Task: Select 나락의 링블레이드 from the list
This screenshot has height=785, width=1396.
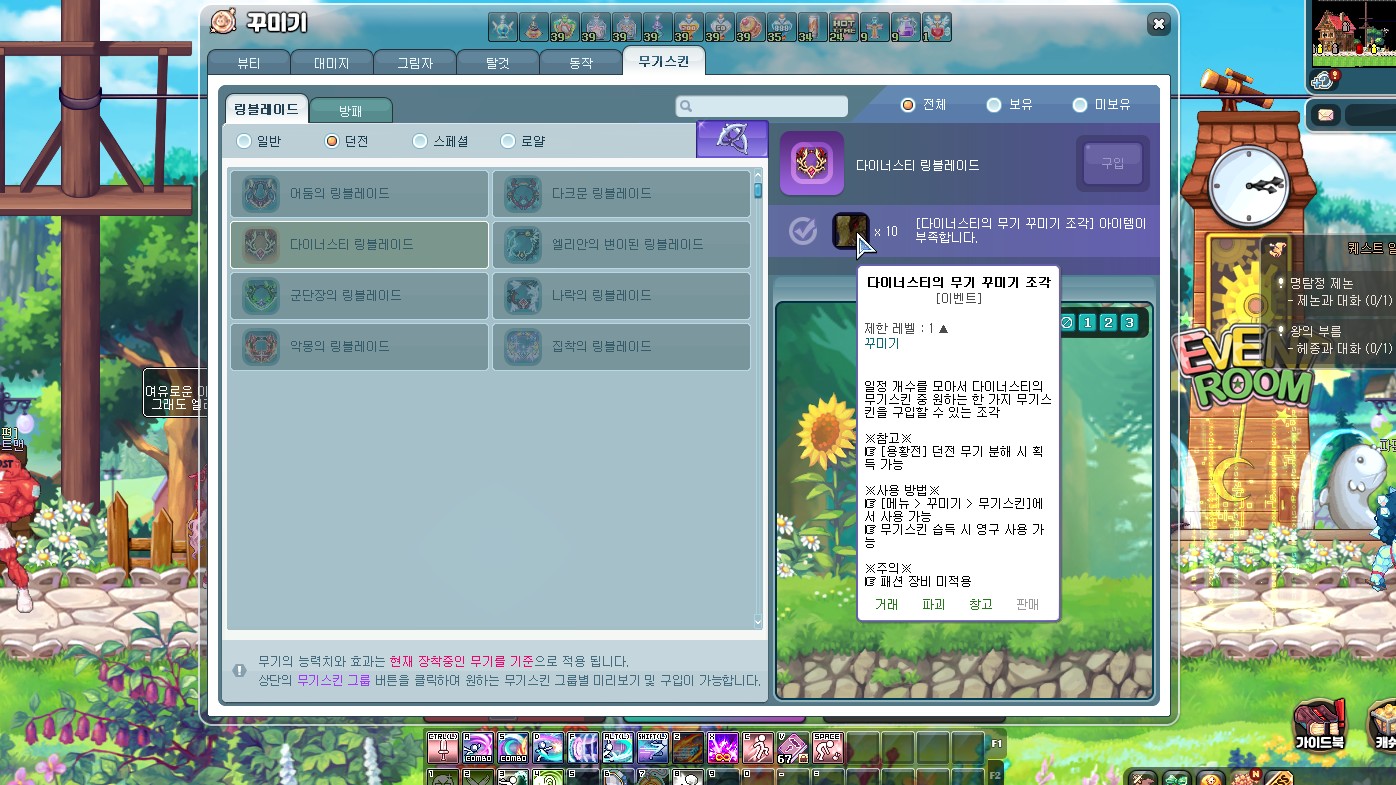Action: click(x=621, y=295)
